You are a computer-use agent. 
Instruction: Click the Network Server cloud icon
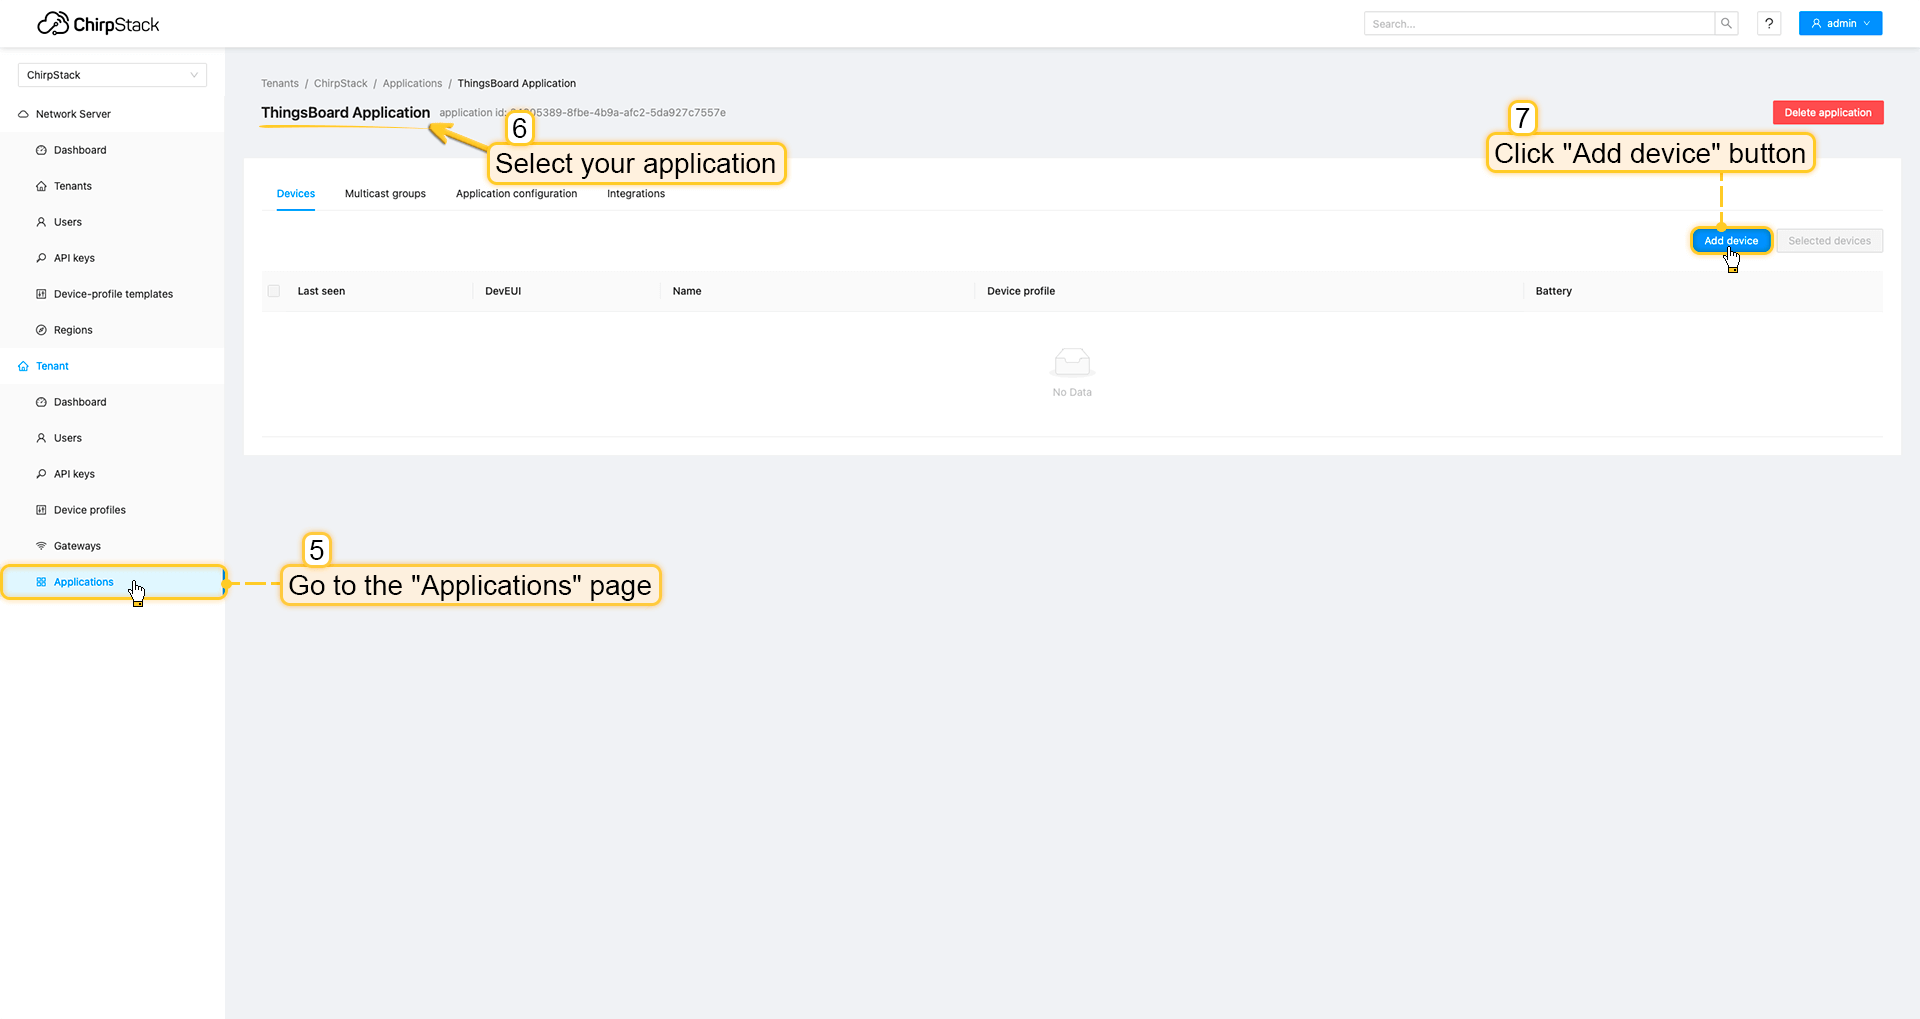[x=23, y=114]
